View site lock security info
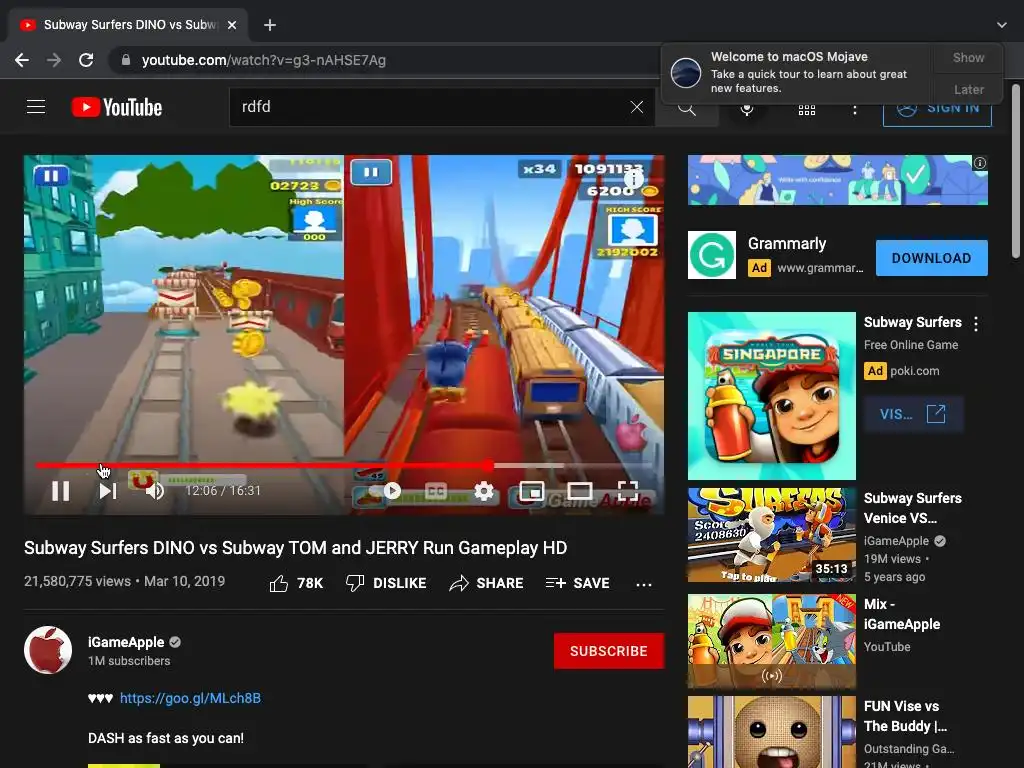This screenshot has width=1024, height=768. pyautogui.click(x=125, y=60)
